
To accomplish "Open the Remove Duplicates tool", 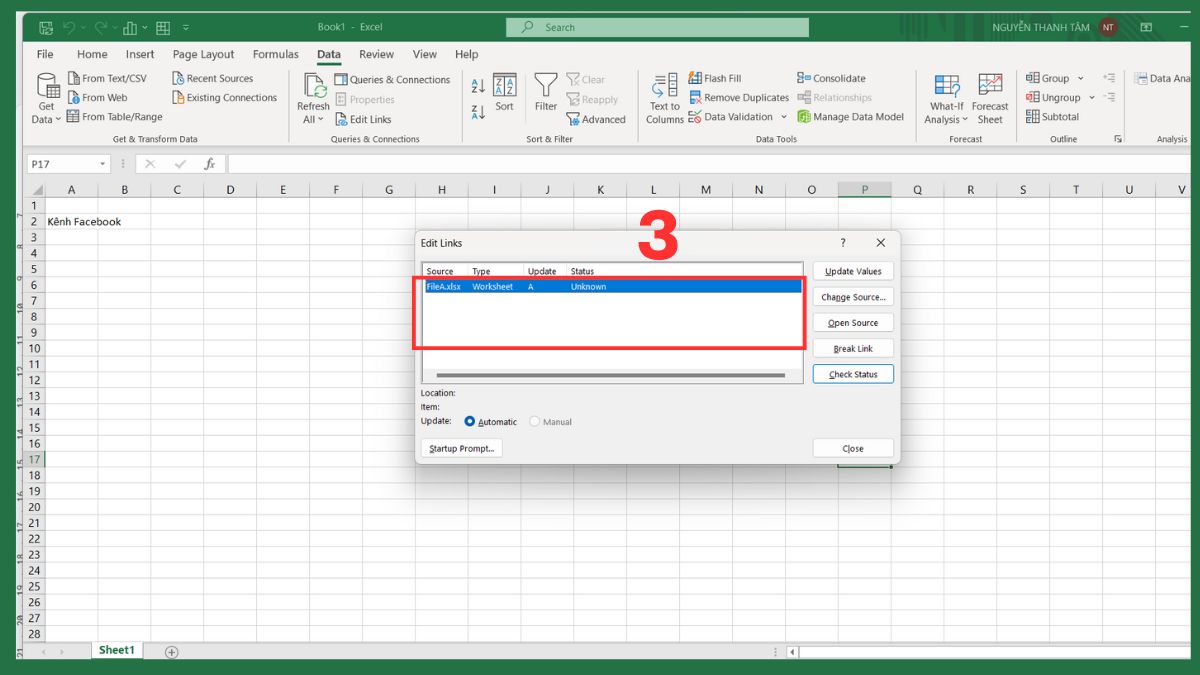I will (x=739, y=97).
